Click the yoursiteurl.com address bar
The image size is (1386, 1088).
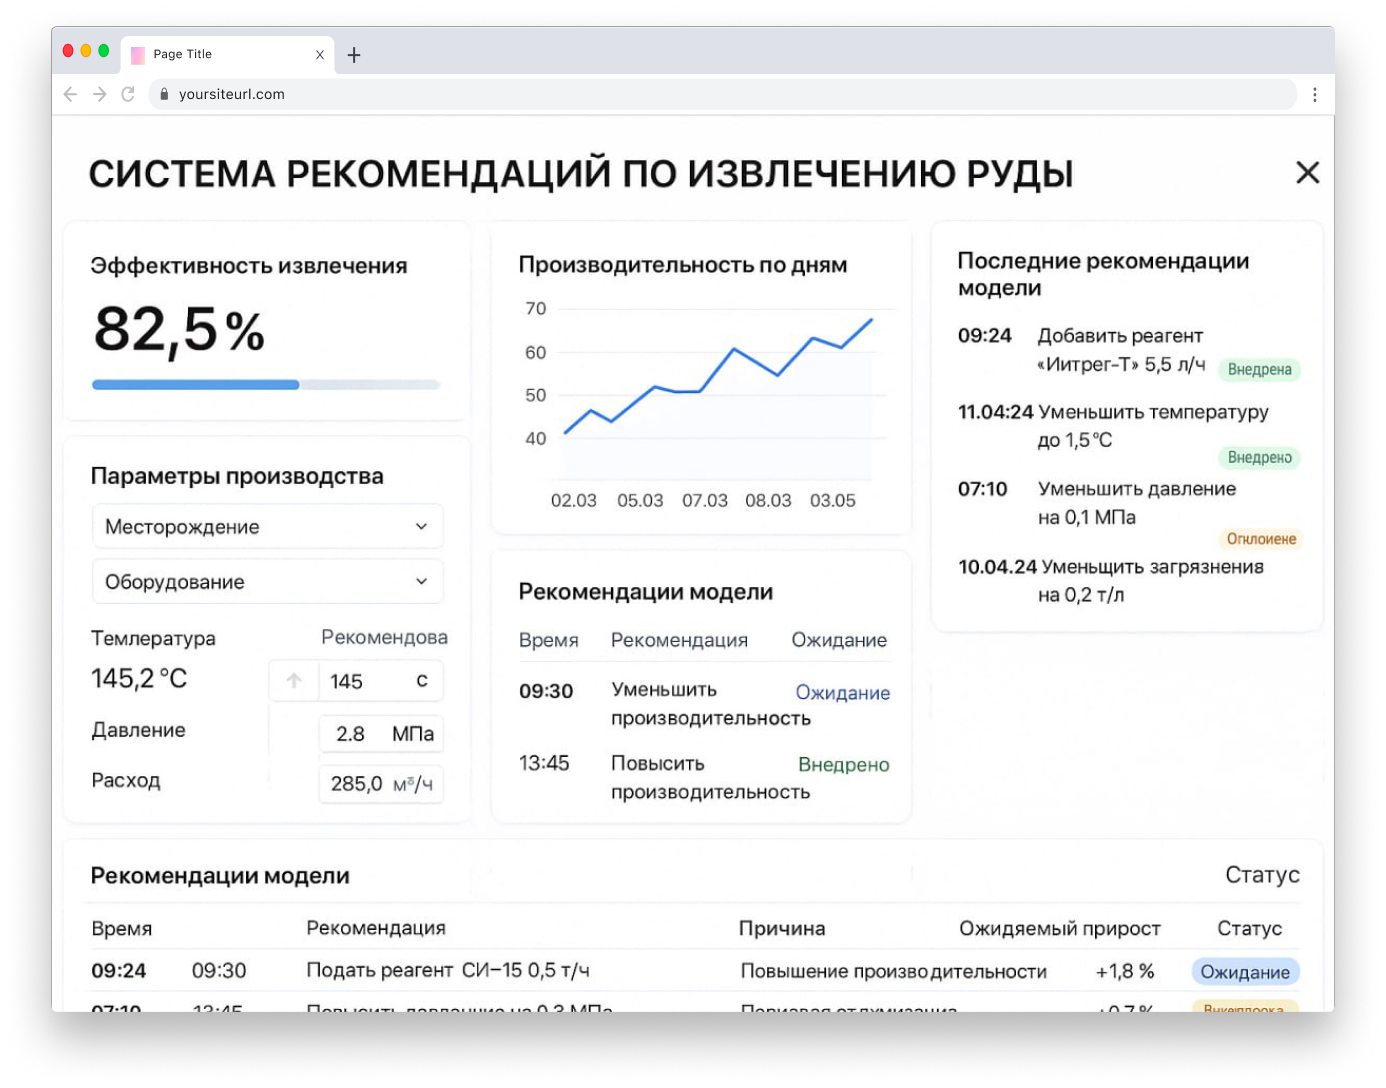(x=722, y=94)
